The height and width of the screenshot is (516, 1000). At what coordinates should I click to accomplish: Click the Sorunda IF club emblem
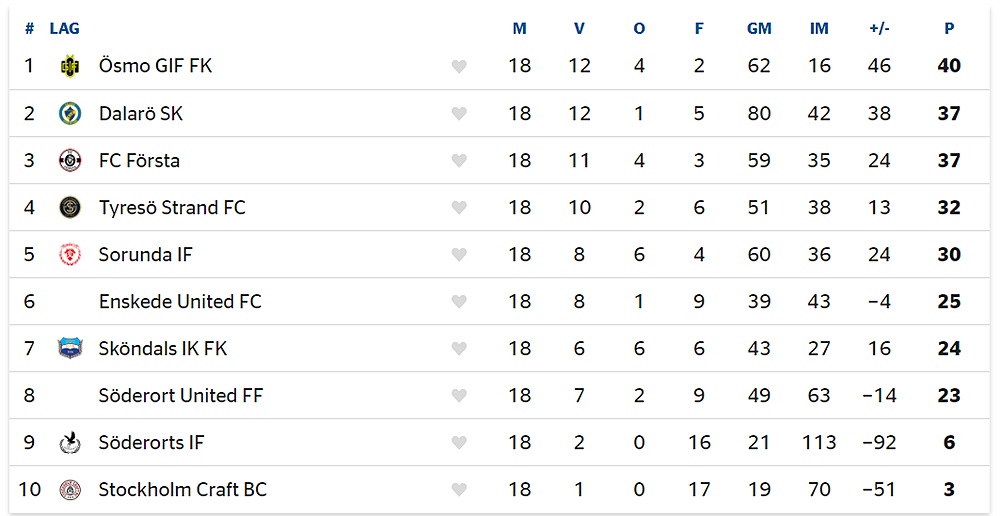(70, 254)
